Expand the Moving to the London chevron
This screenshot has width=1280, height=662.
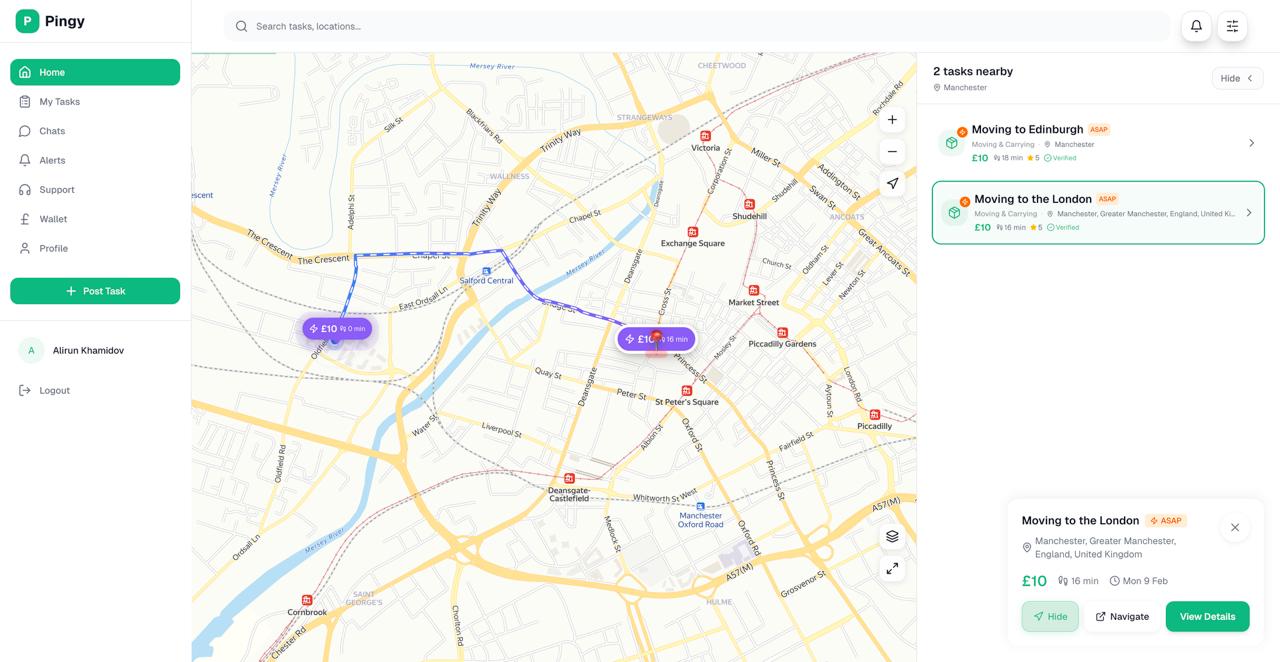(x=1249, y=213)
